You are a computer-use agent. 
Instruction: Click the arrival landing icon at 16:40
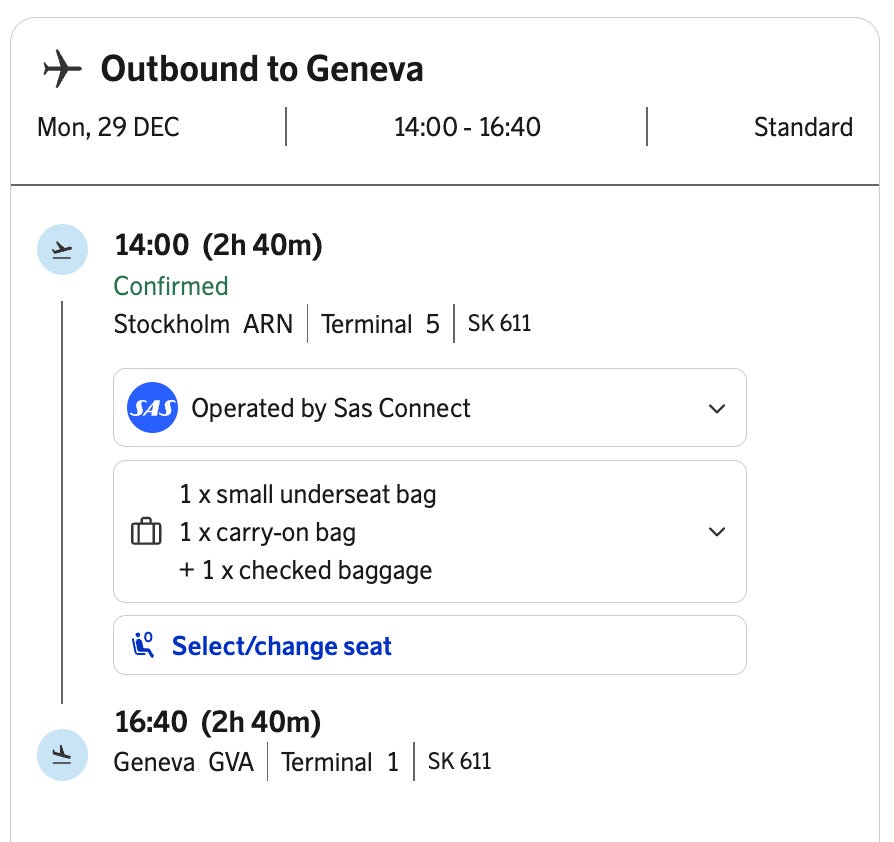(x=62, y=755)
